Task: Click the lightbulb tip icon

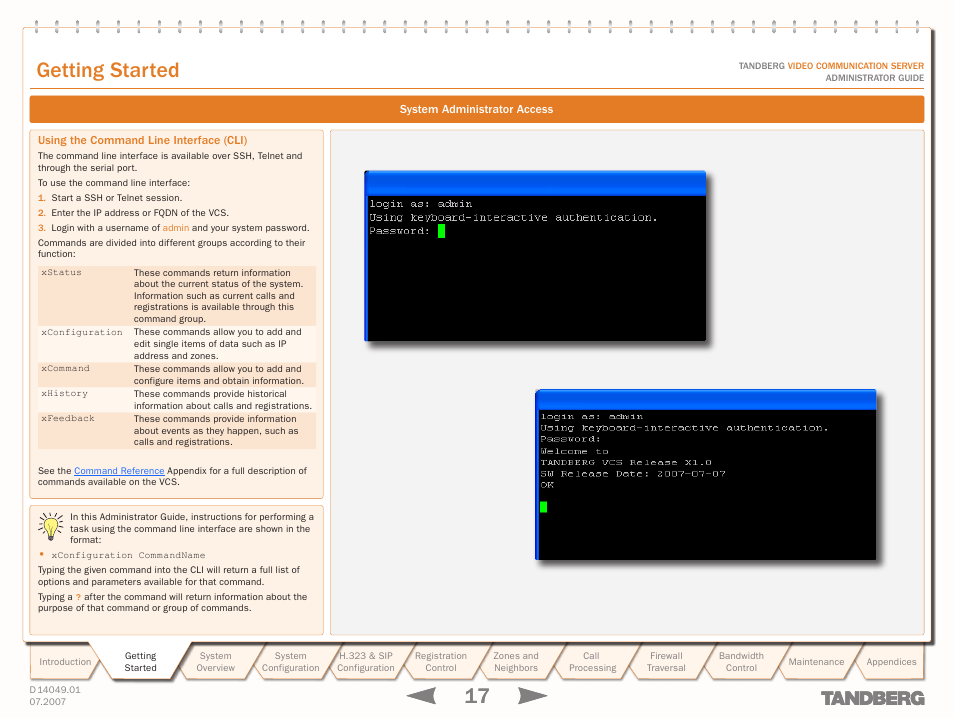Action: pyautogui.click(x=50, y=526)
